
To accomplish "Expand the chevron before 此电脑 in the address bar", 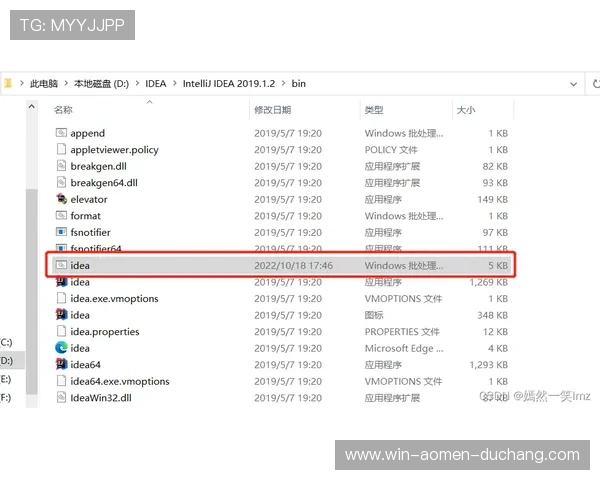I will point(22,83).
